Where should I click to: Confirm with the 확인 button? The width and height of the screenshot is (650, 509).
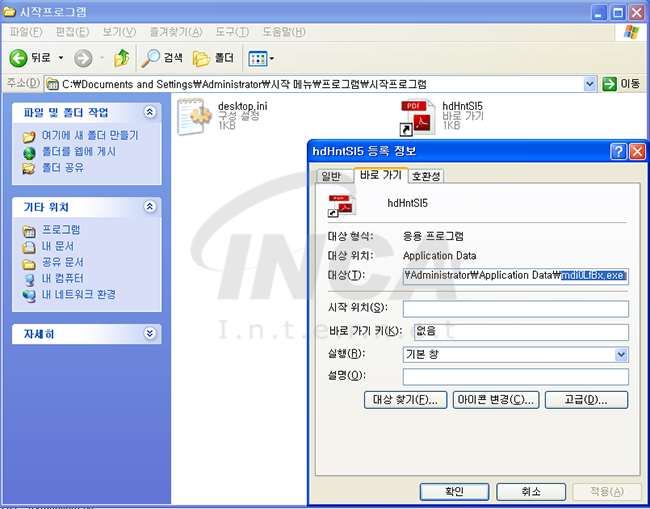tap(454, 492)
